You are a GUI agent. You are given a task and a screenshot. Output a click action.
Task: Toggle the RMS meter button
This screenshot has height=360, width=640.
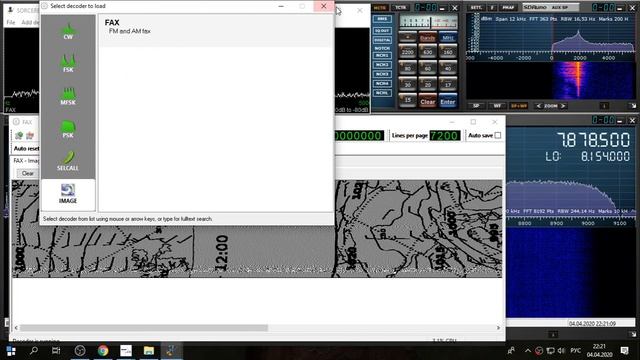tap(382, 19)
